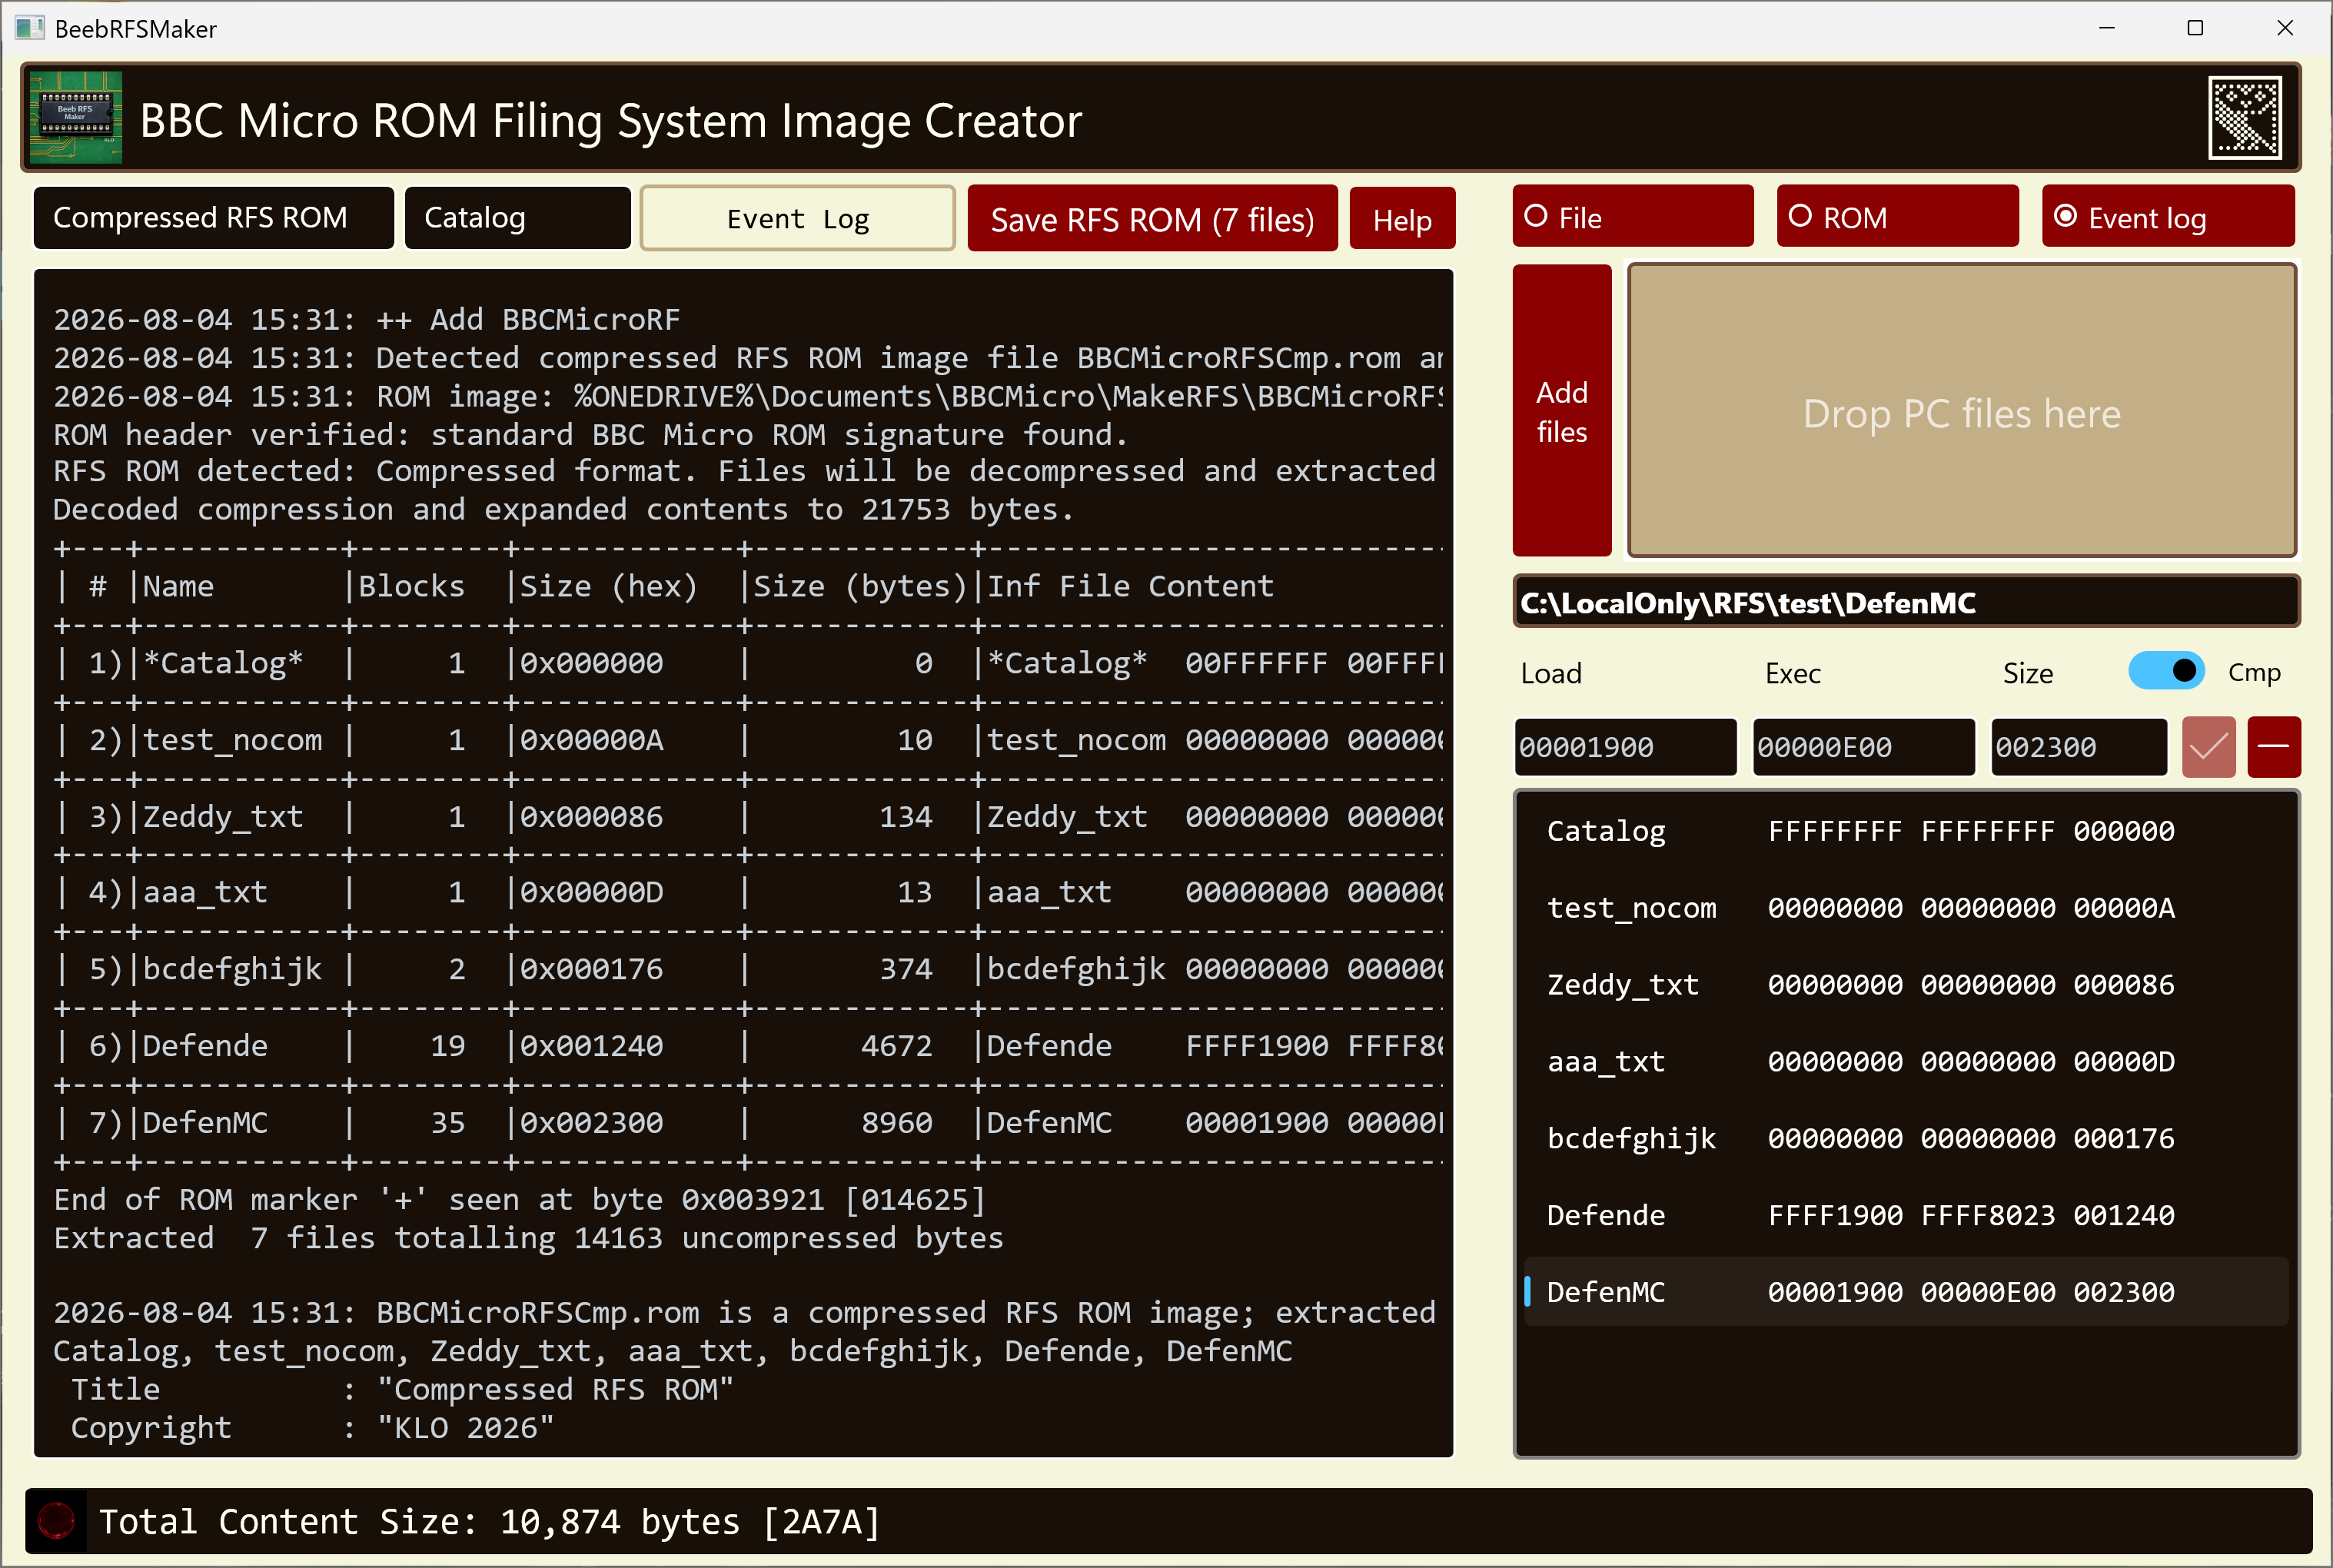
Task: Click the "ROM header verified" log line
Action: tap(590, 434)
